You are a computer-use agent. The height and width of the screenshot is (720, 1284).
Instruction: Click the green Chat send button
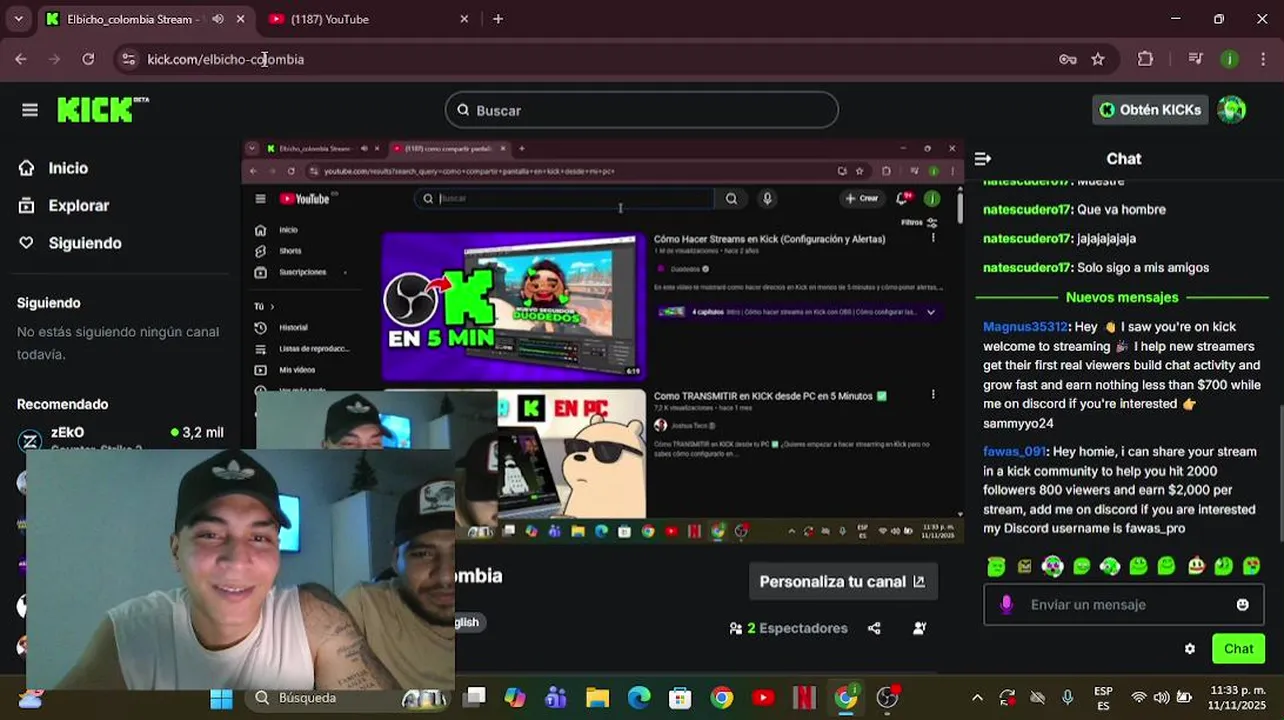1238,649
